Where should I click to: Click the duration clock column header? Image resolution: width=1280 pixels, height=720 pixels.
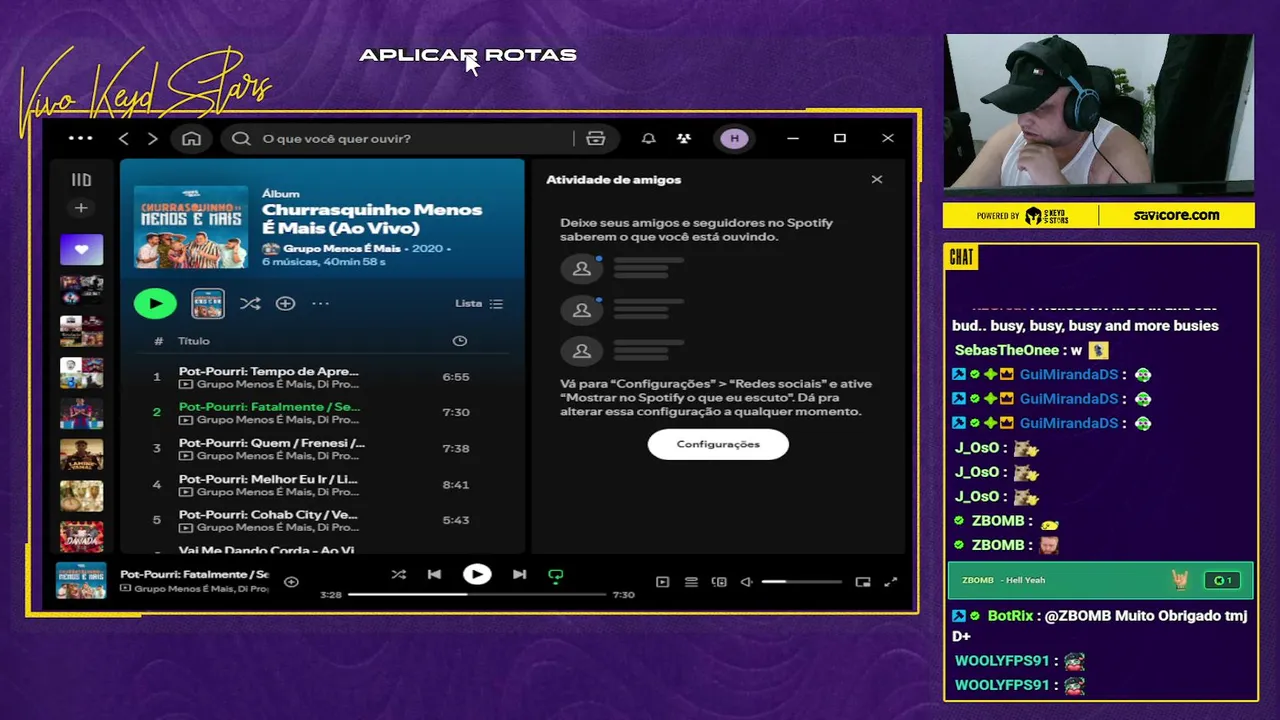pos(459,341)
